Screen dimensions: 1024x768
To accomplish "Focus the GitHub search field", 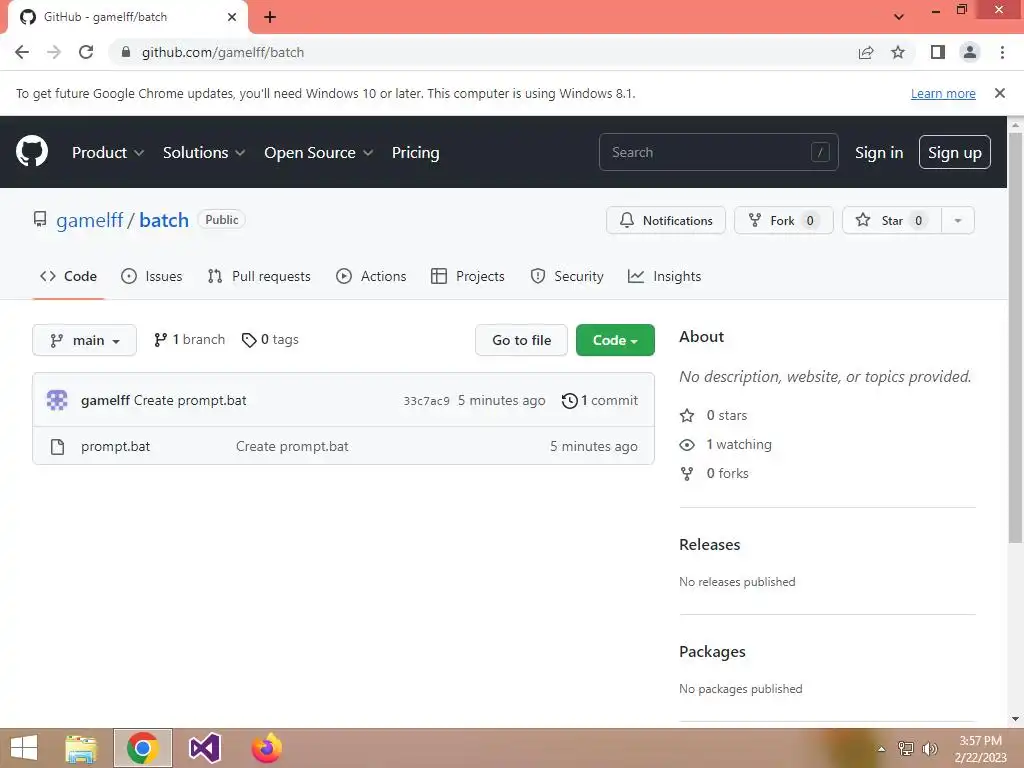I will [x=718, y=152].
